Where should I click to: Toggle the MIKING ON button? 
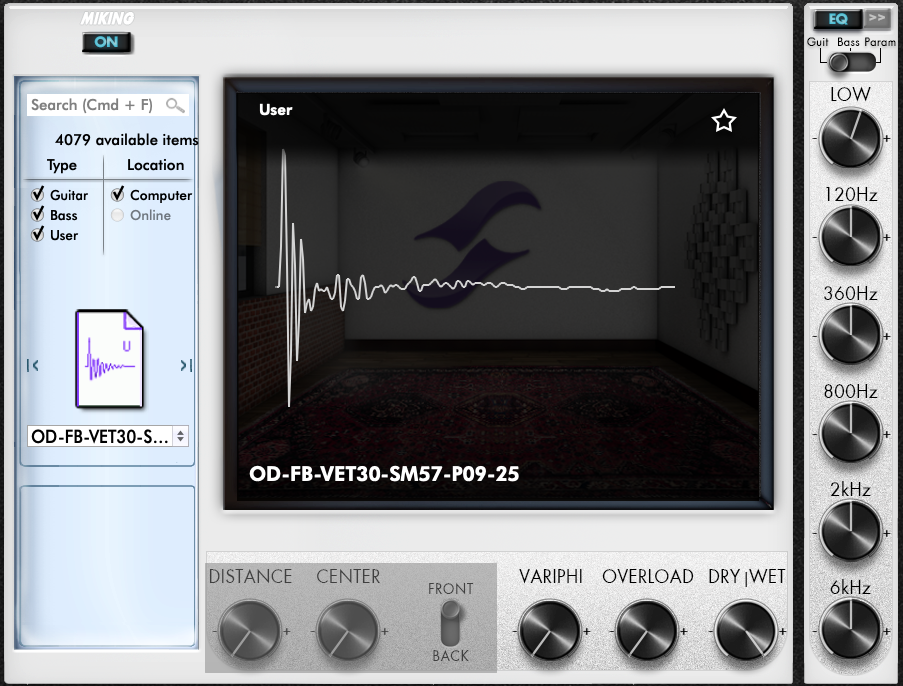107,42
